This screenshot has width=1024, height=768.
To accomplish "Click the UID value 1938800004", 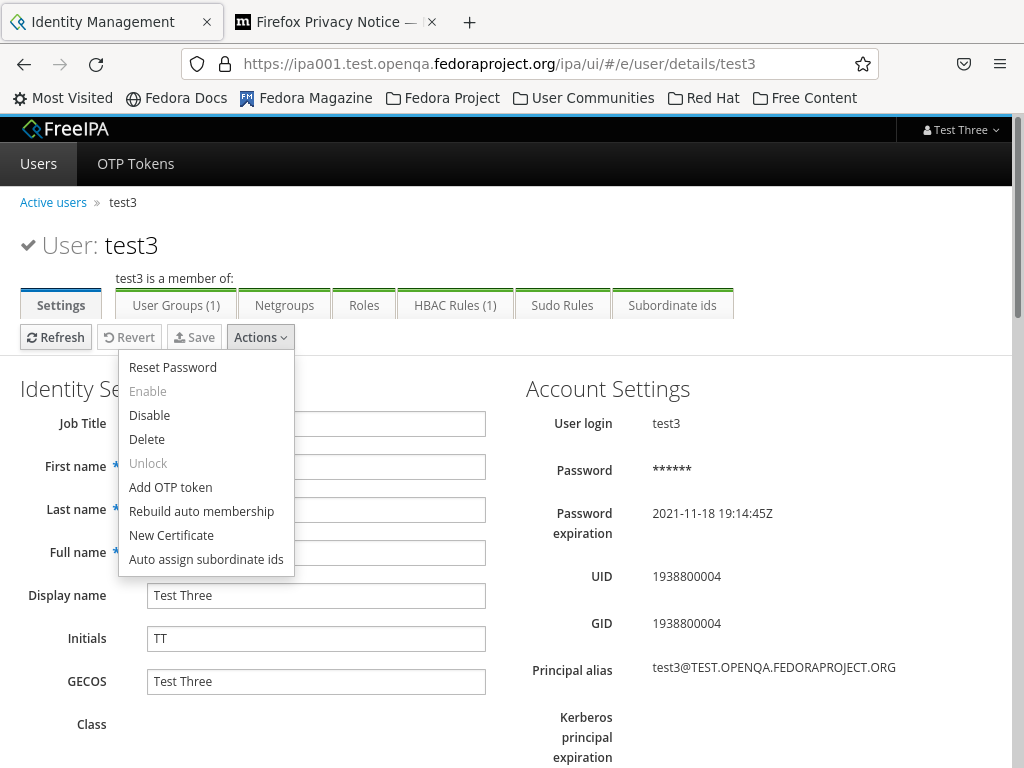I will [686, 577].
